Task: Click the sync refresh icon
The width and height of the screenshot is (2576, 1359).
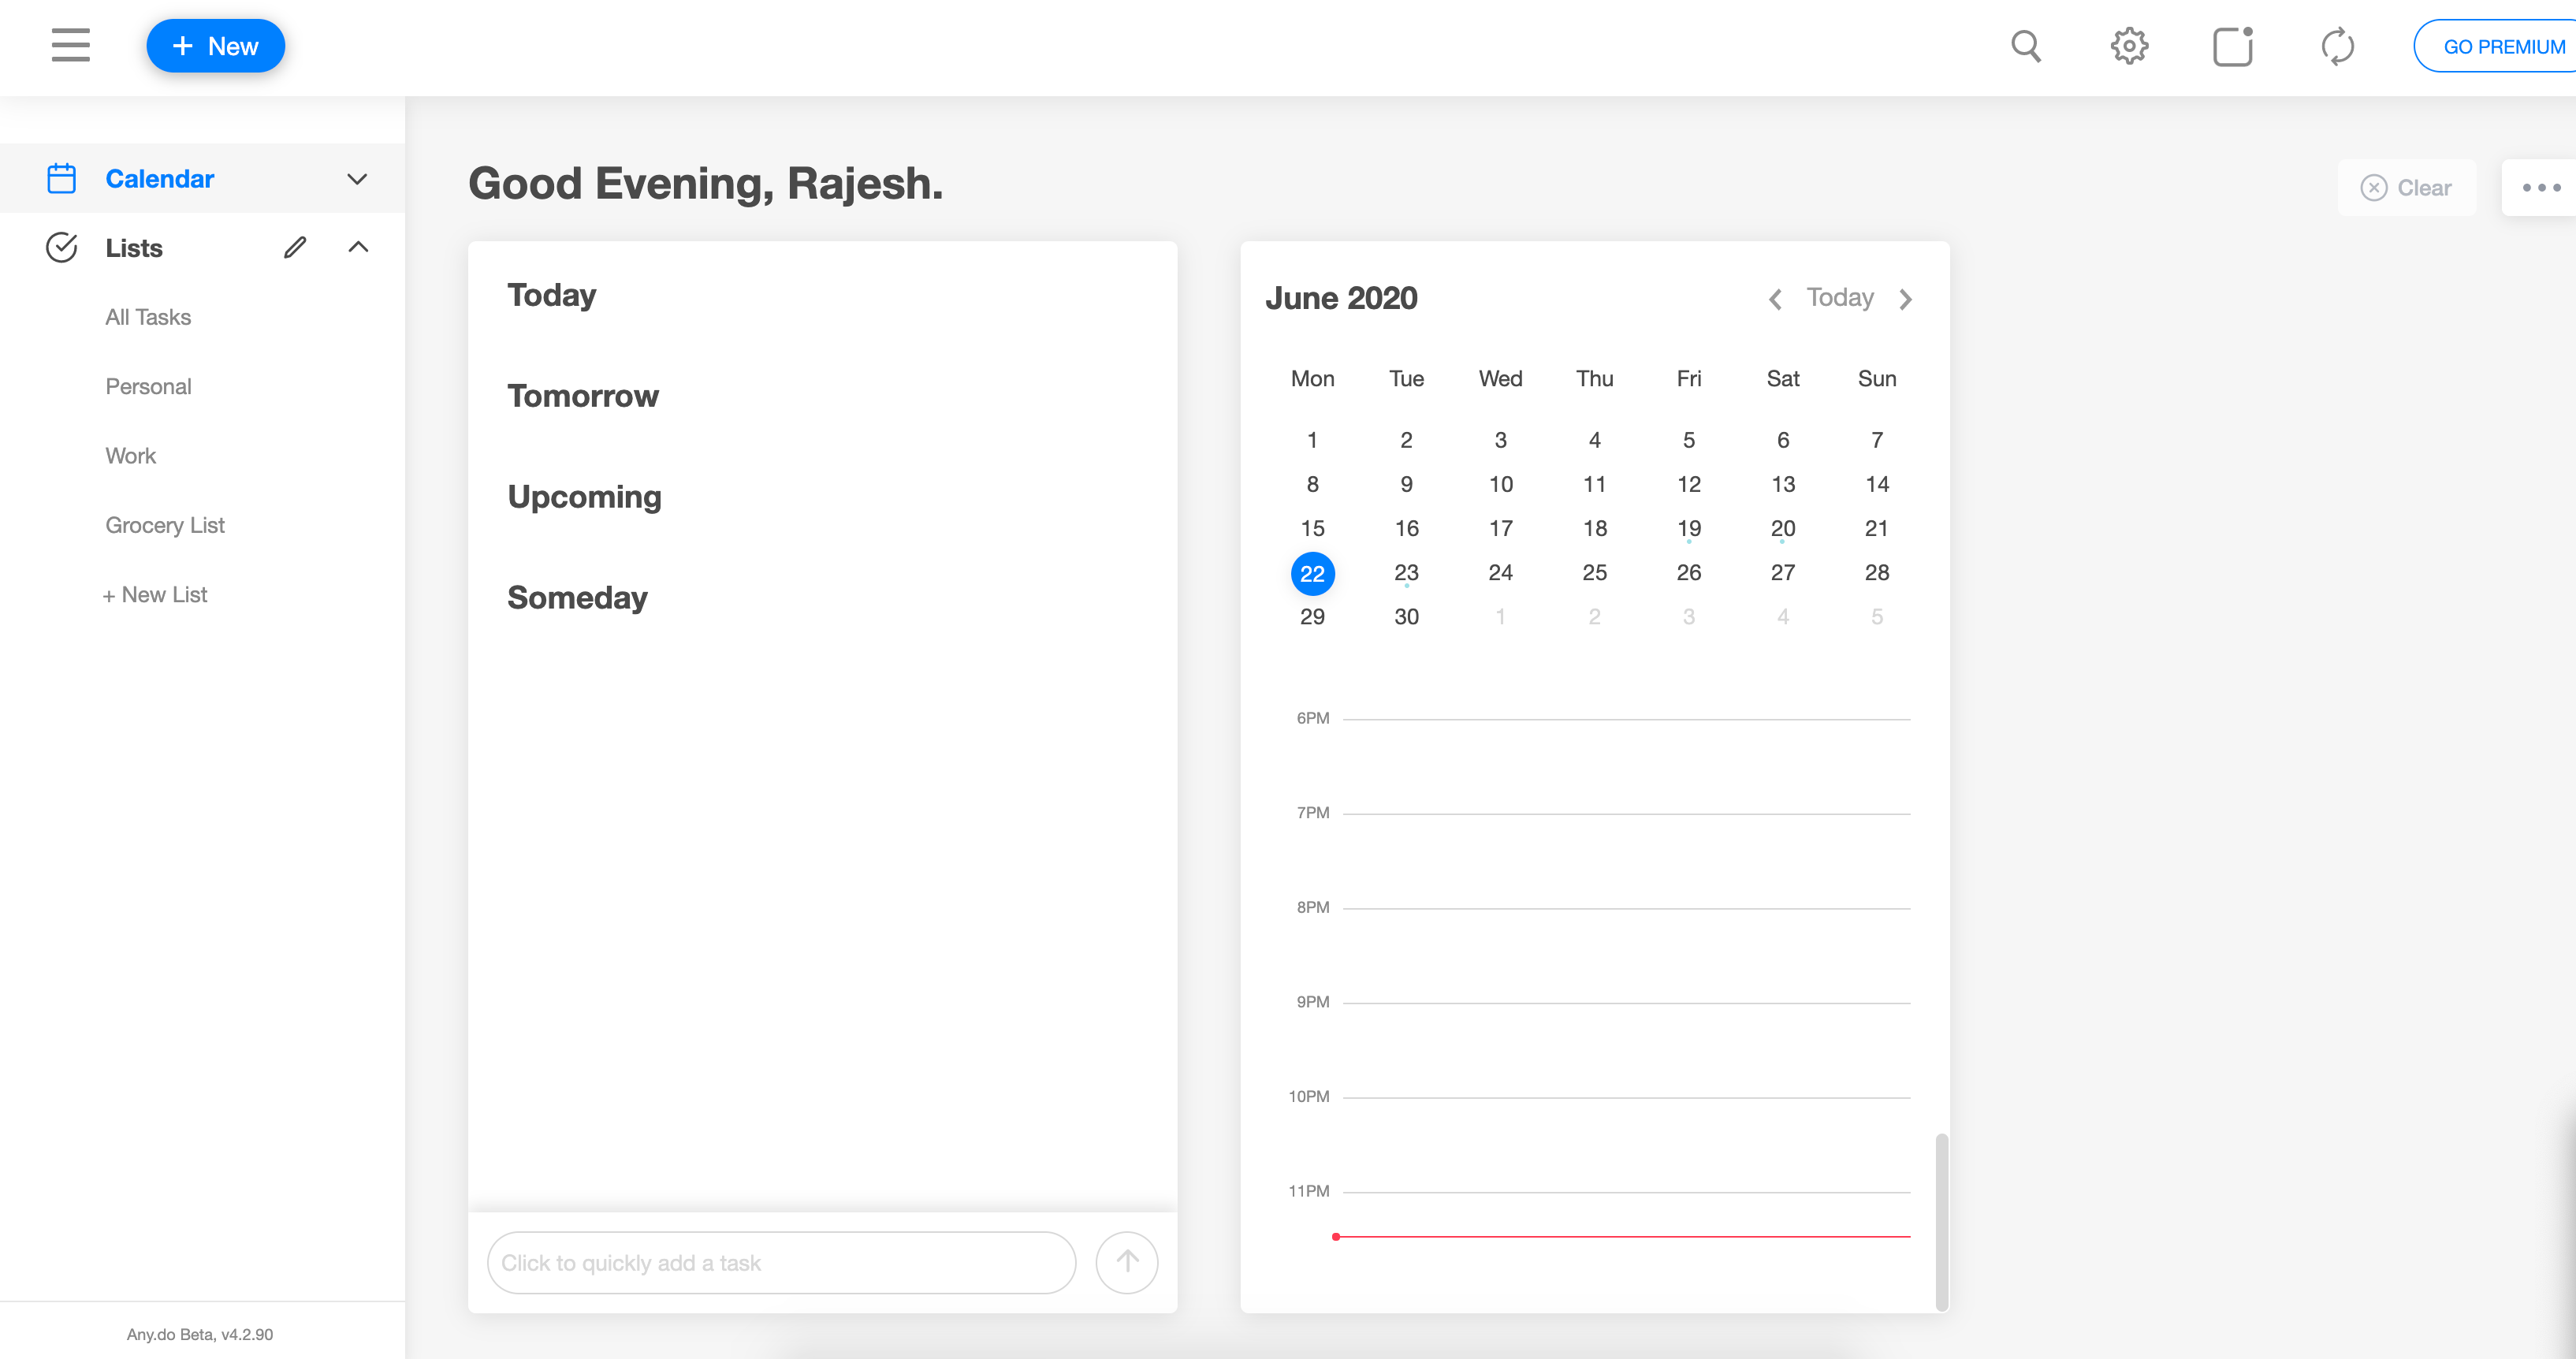Action: click(2337, 46)
